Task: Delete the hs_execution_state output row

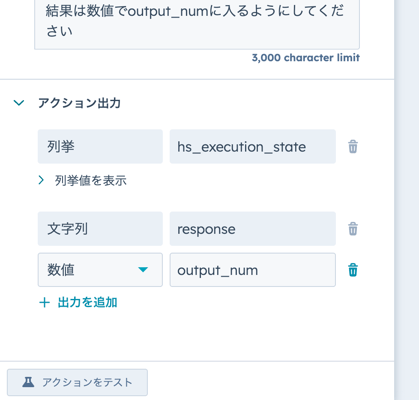Action: coord(353,147)
